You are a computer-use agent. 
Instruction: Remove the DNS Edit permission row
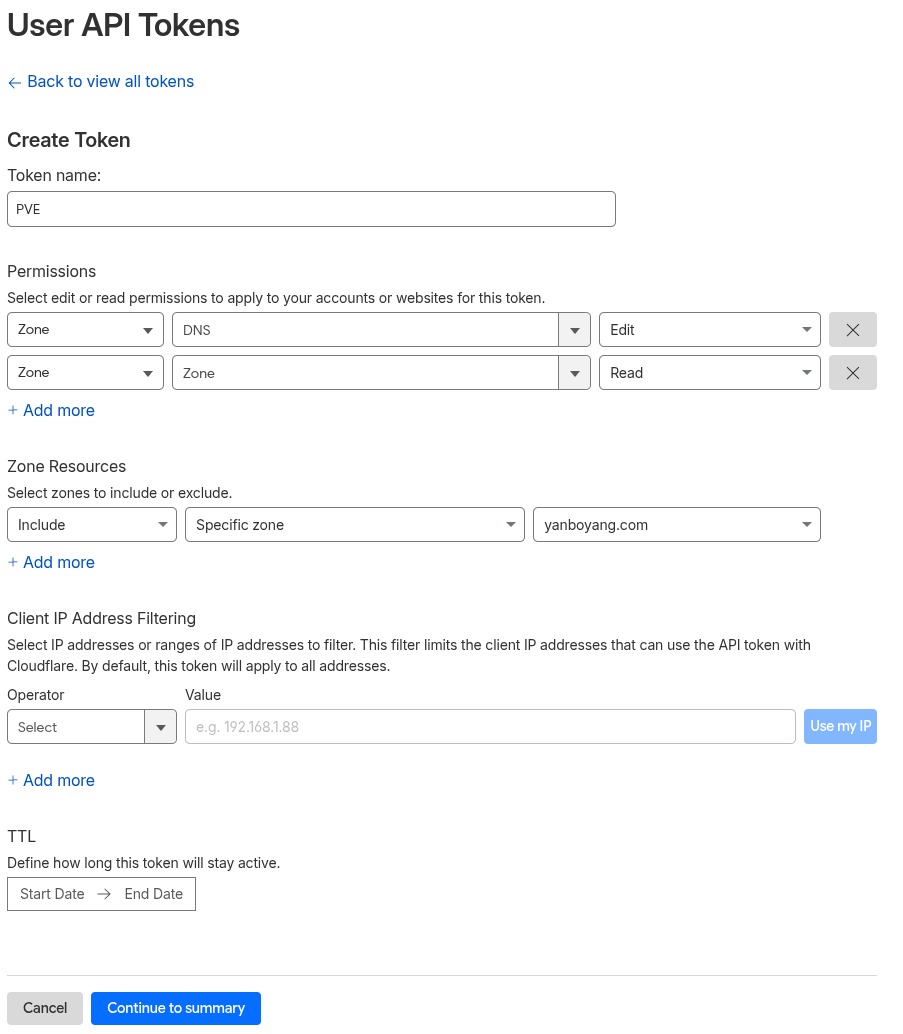click(x=852, y=330)
